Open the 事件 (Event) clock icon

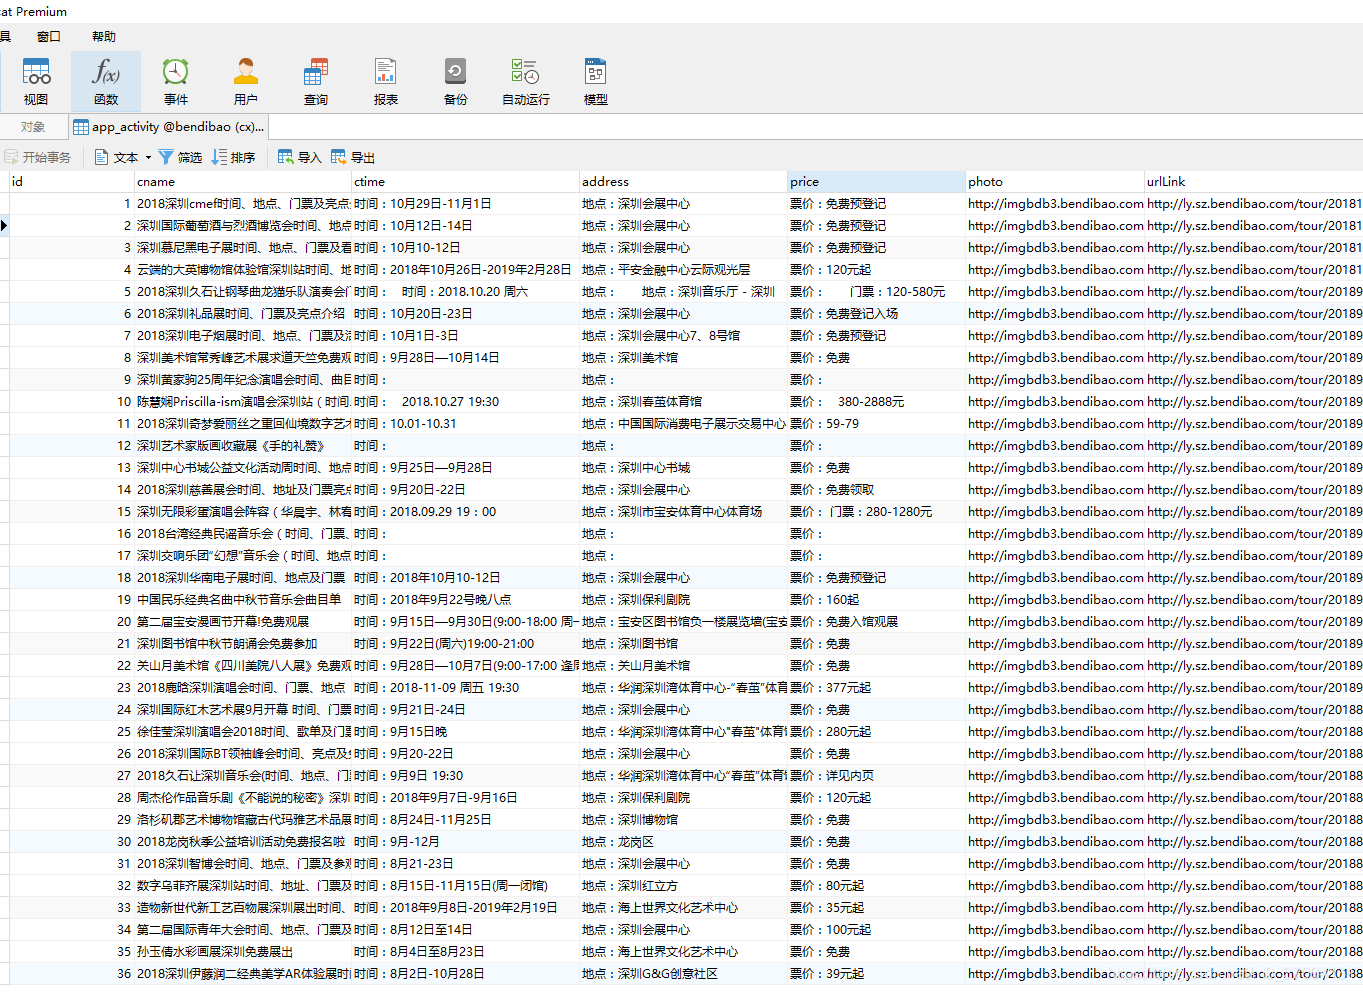176,81
